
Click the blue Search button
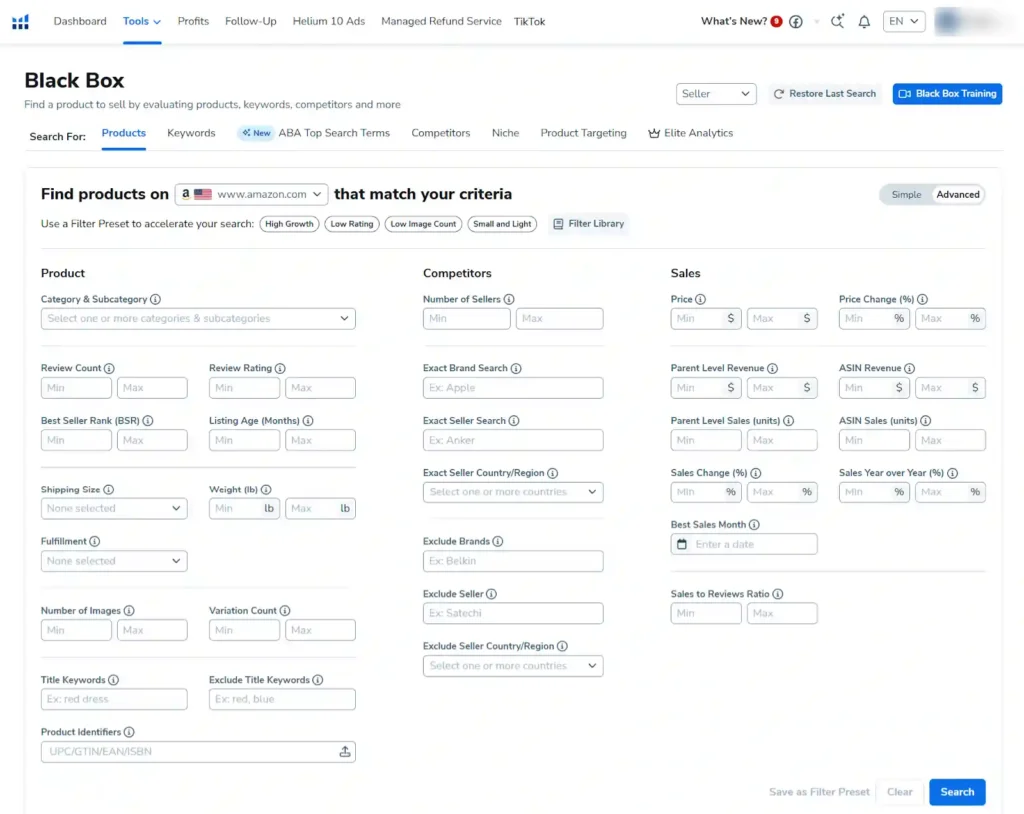[956, 792]
